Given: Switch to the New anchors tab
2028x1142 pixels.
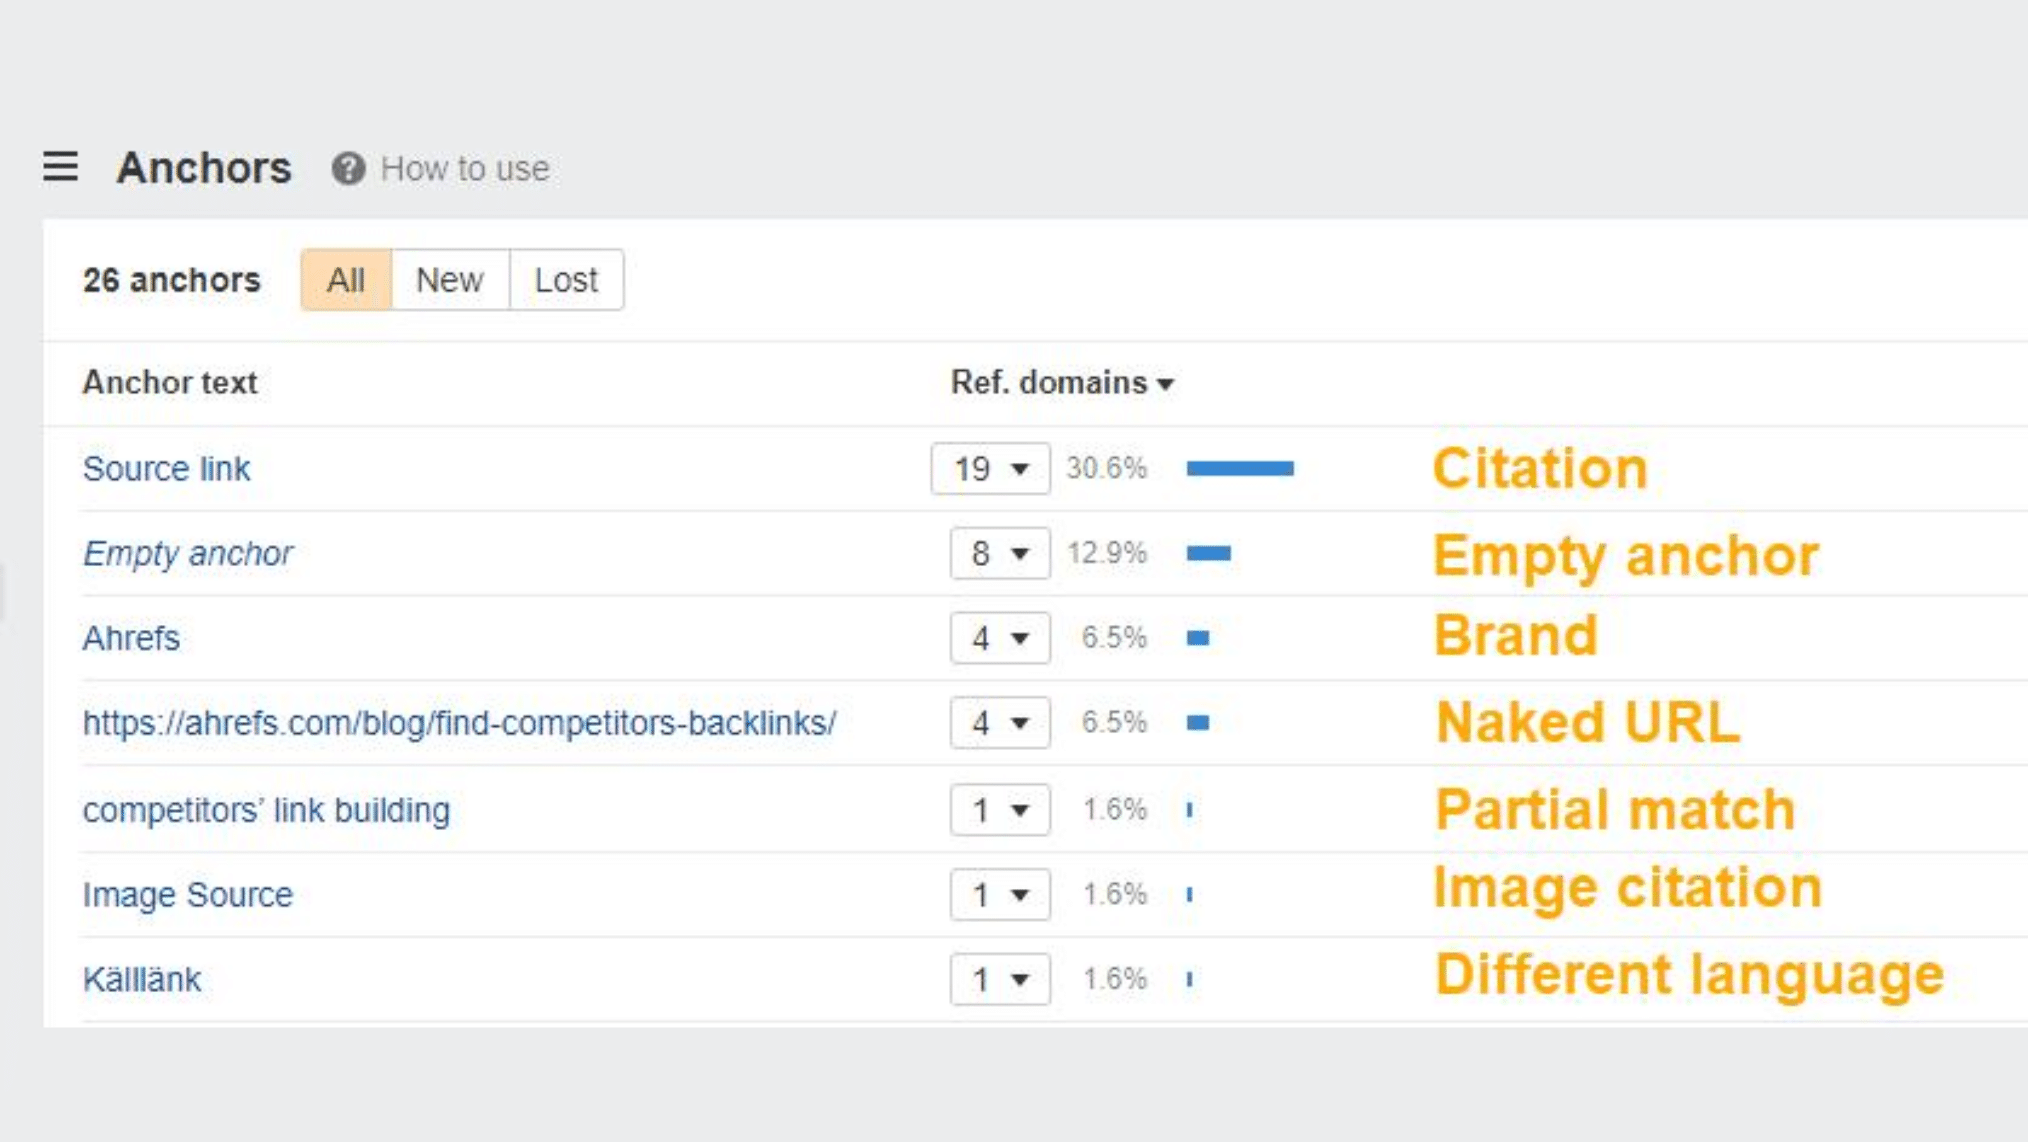Looking at the screenshot, I should (450, 280).
